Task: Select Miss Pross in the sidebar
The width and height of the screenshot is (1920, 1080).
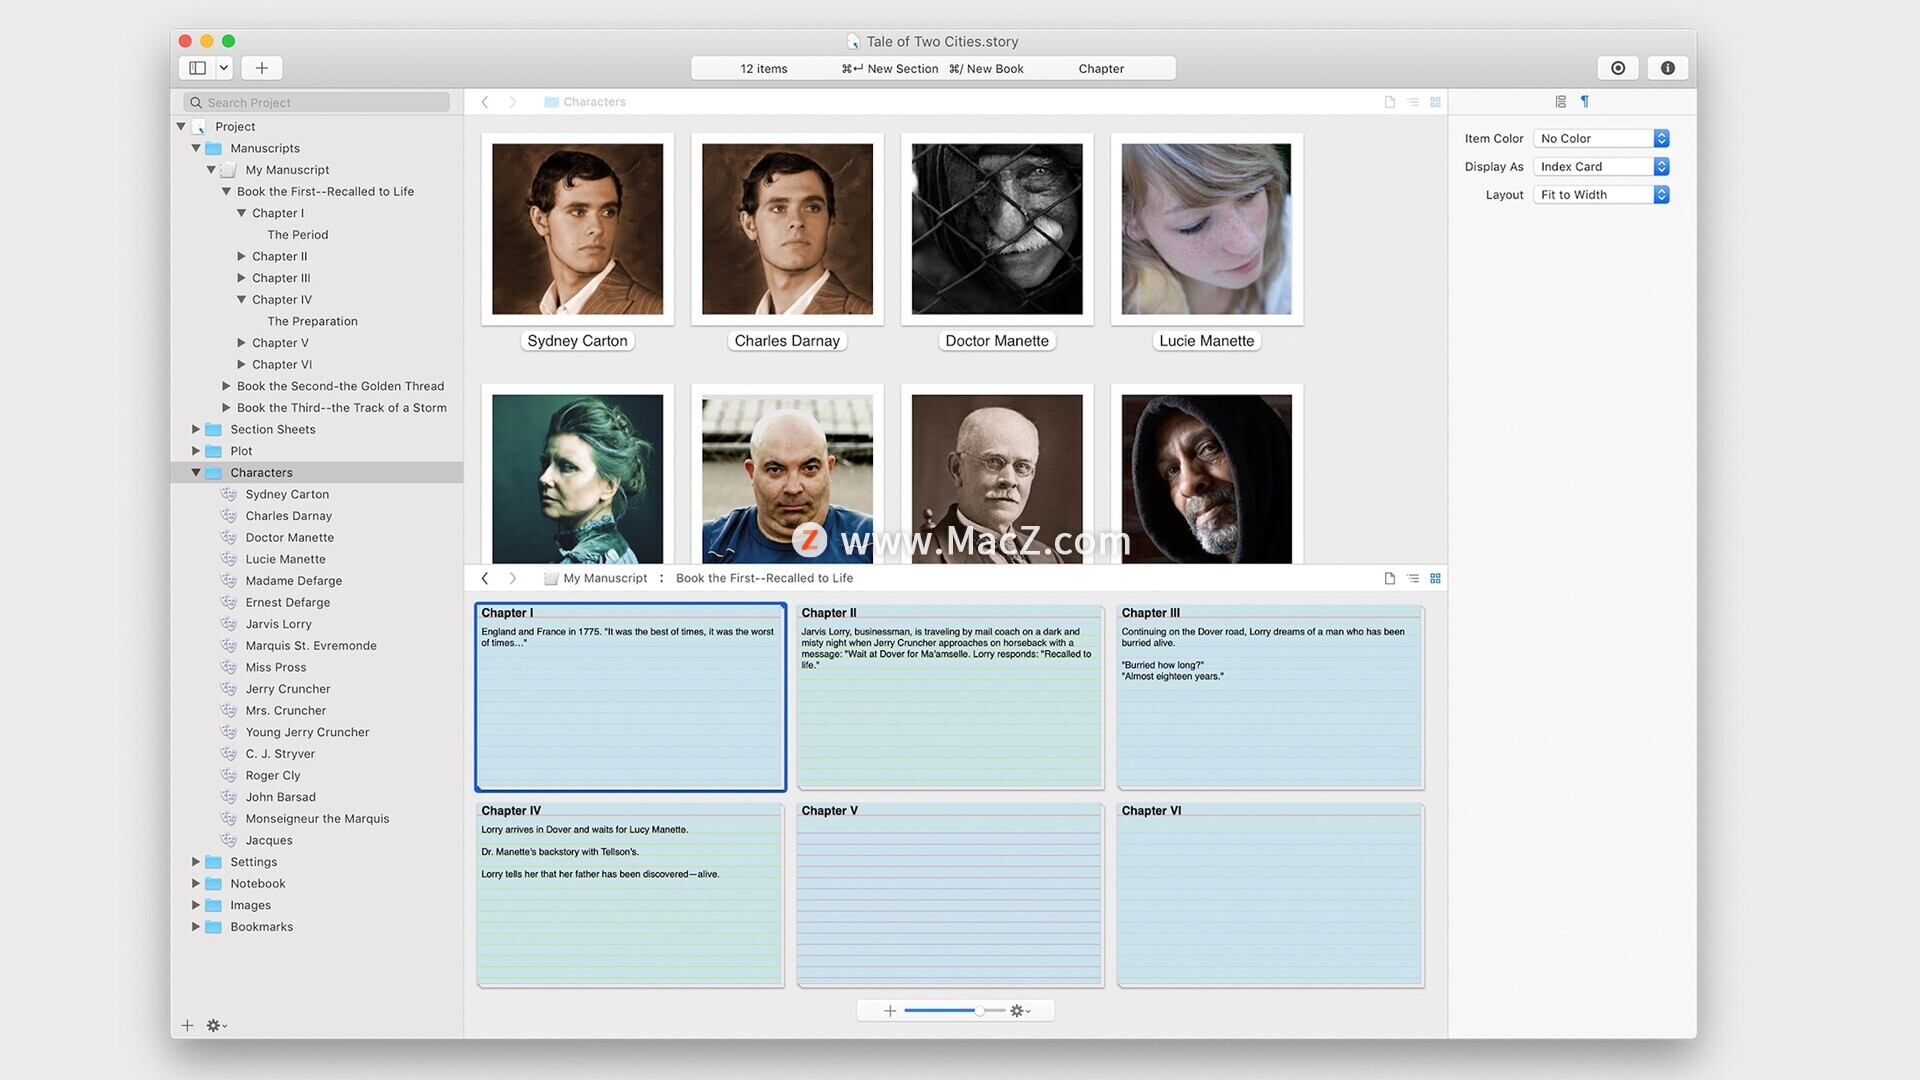Action: [276, 668]
